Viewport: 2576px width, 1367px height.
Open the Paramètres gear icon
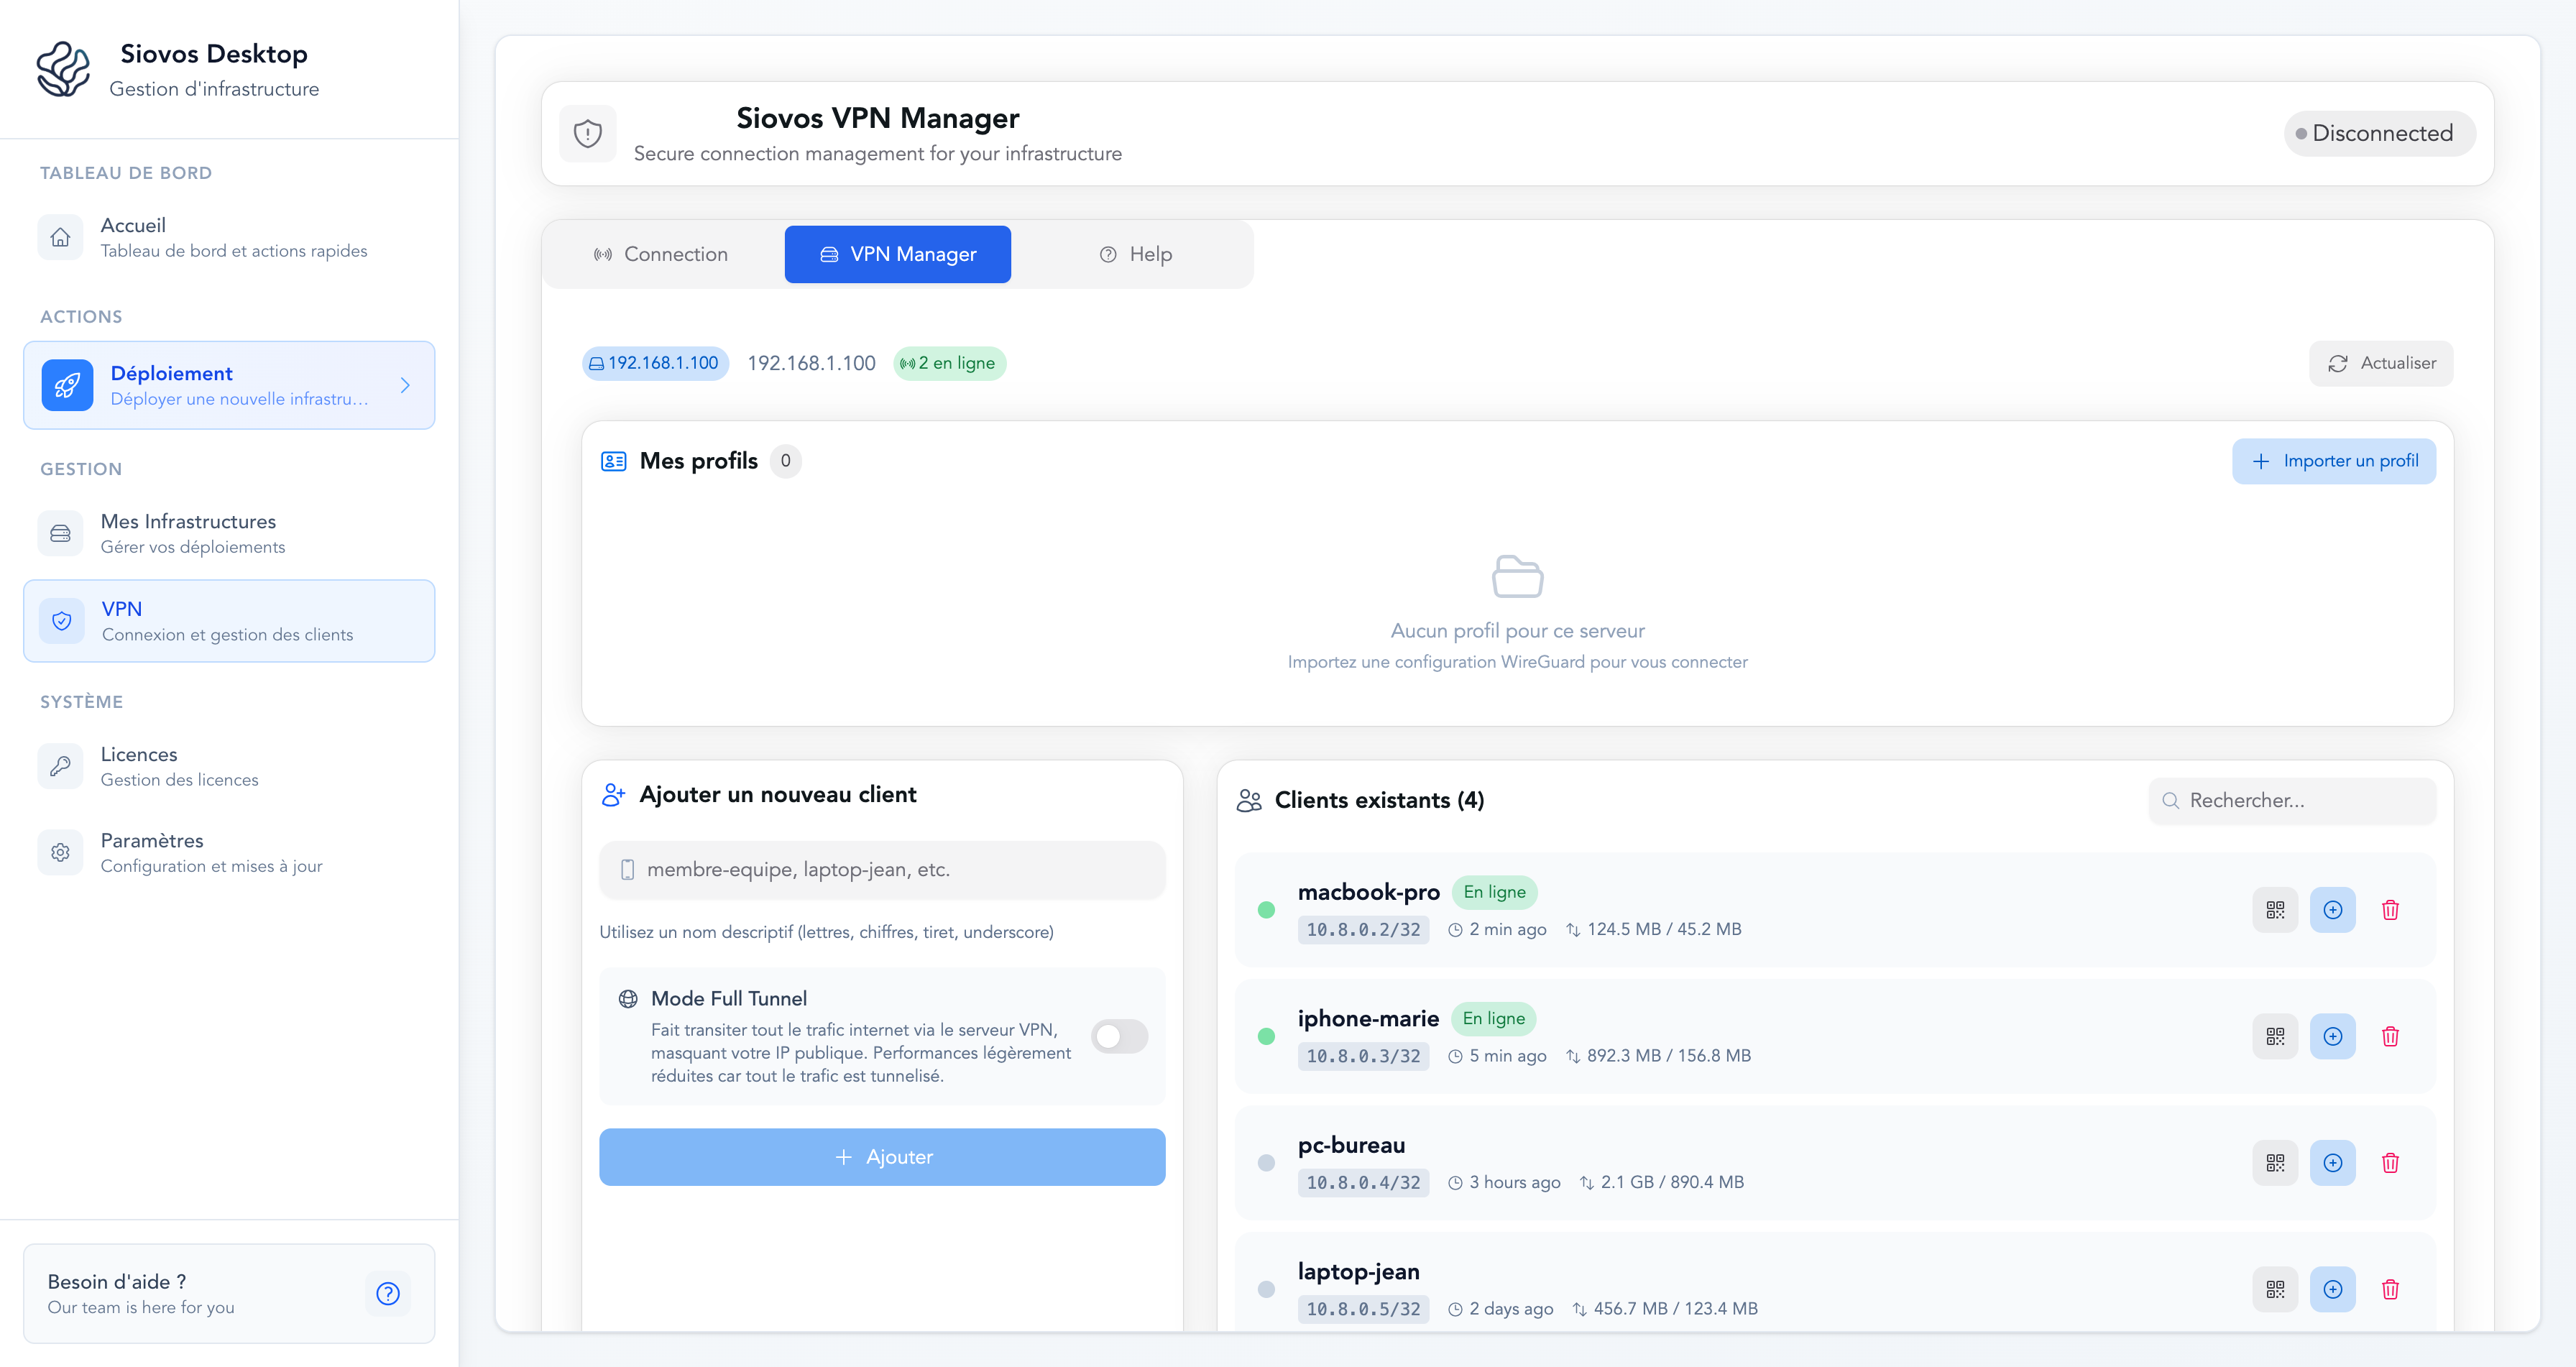pos(60,852)
